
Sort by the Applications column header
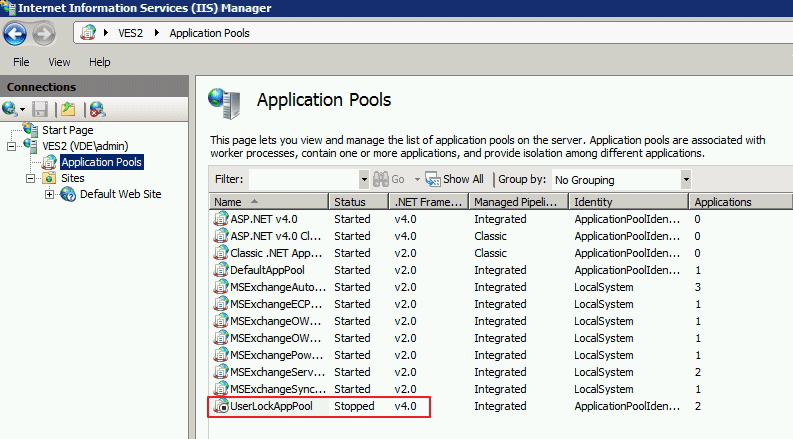(x=740, y=202)
